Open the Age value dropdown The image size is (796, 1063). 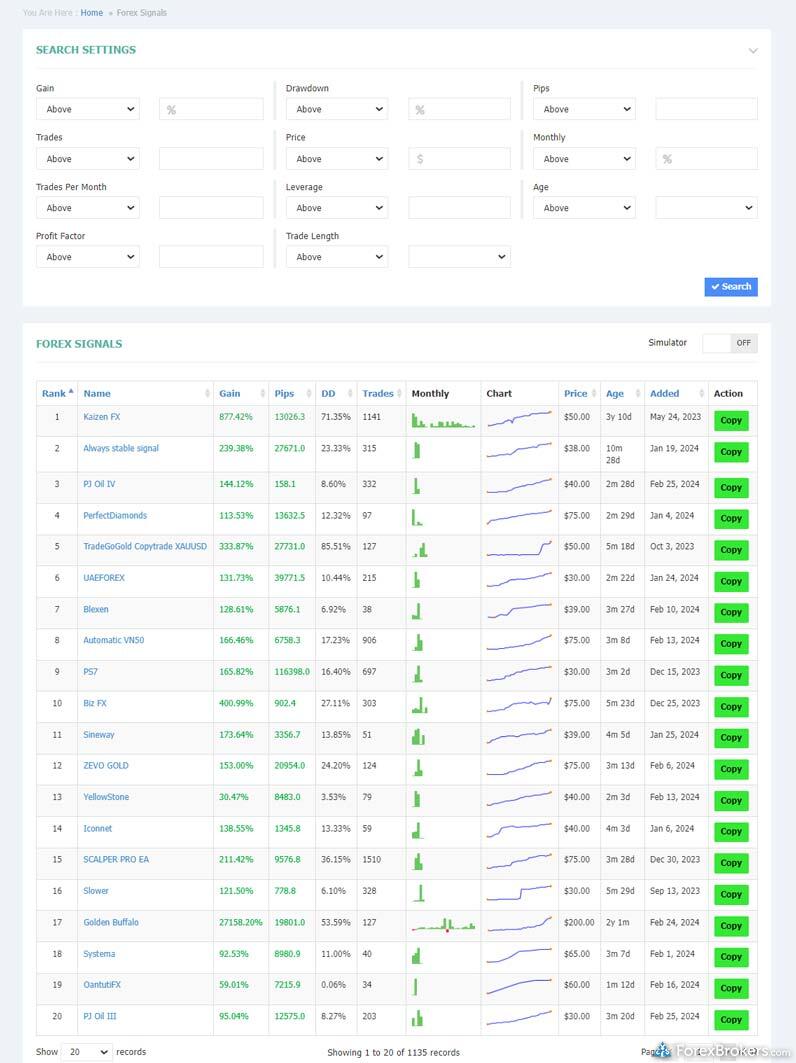point(706,208)
